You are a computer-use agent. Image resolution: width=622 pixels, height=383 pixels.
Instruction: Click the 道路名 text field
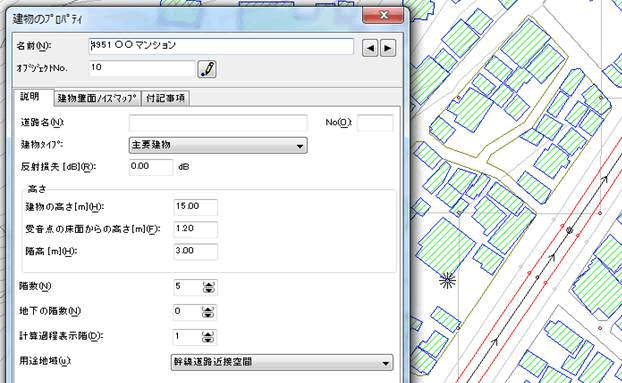218,123
